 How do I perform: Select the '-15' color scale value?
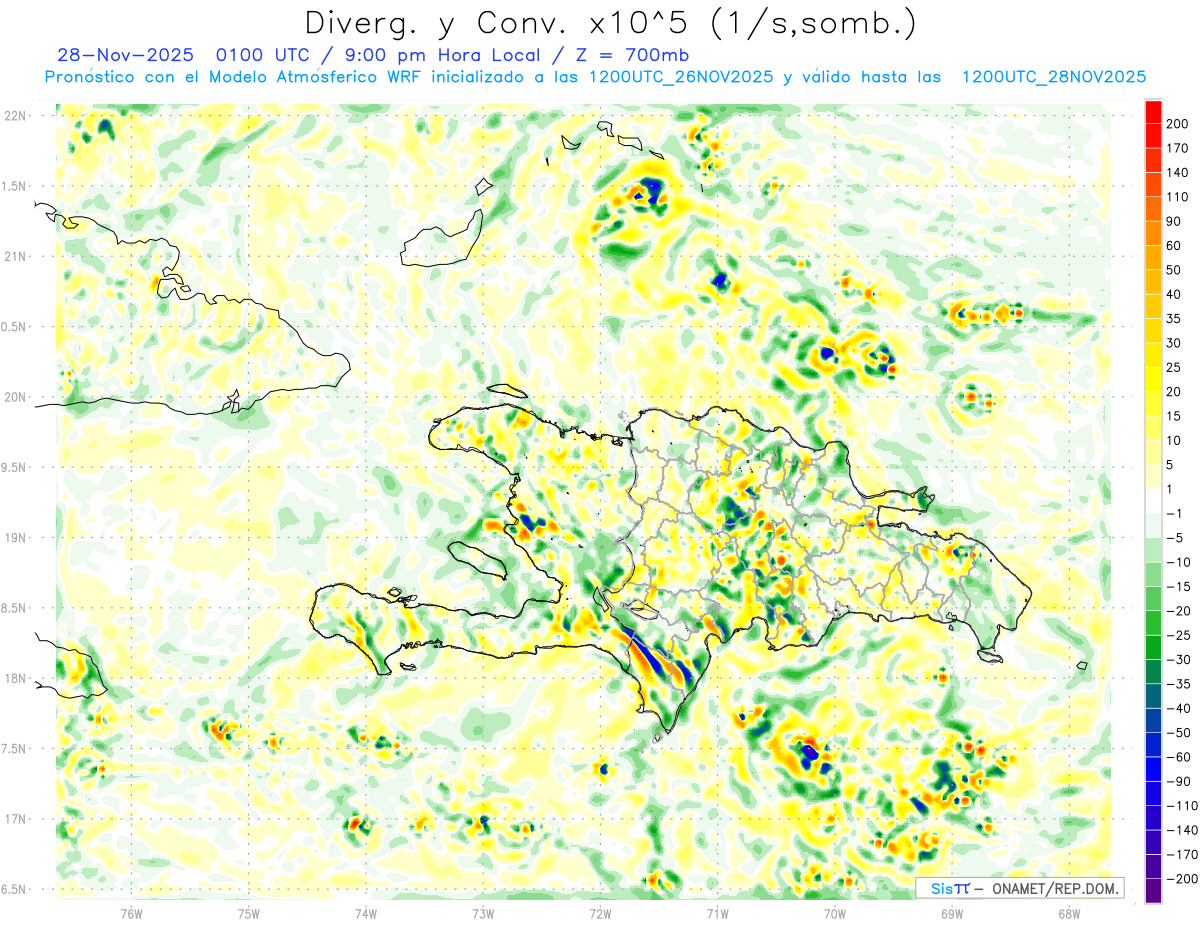[1181, 586]
